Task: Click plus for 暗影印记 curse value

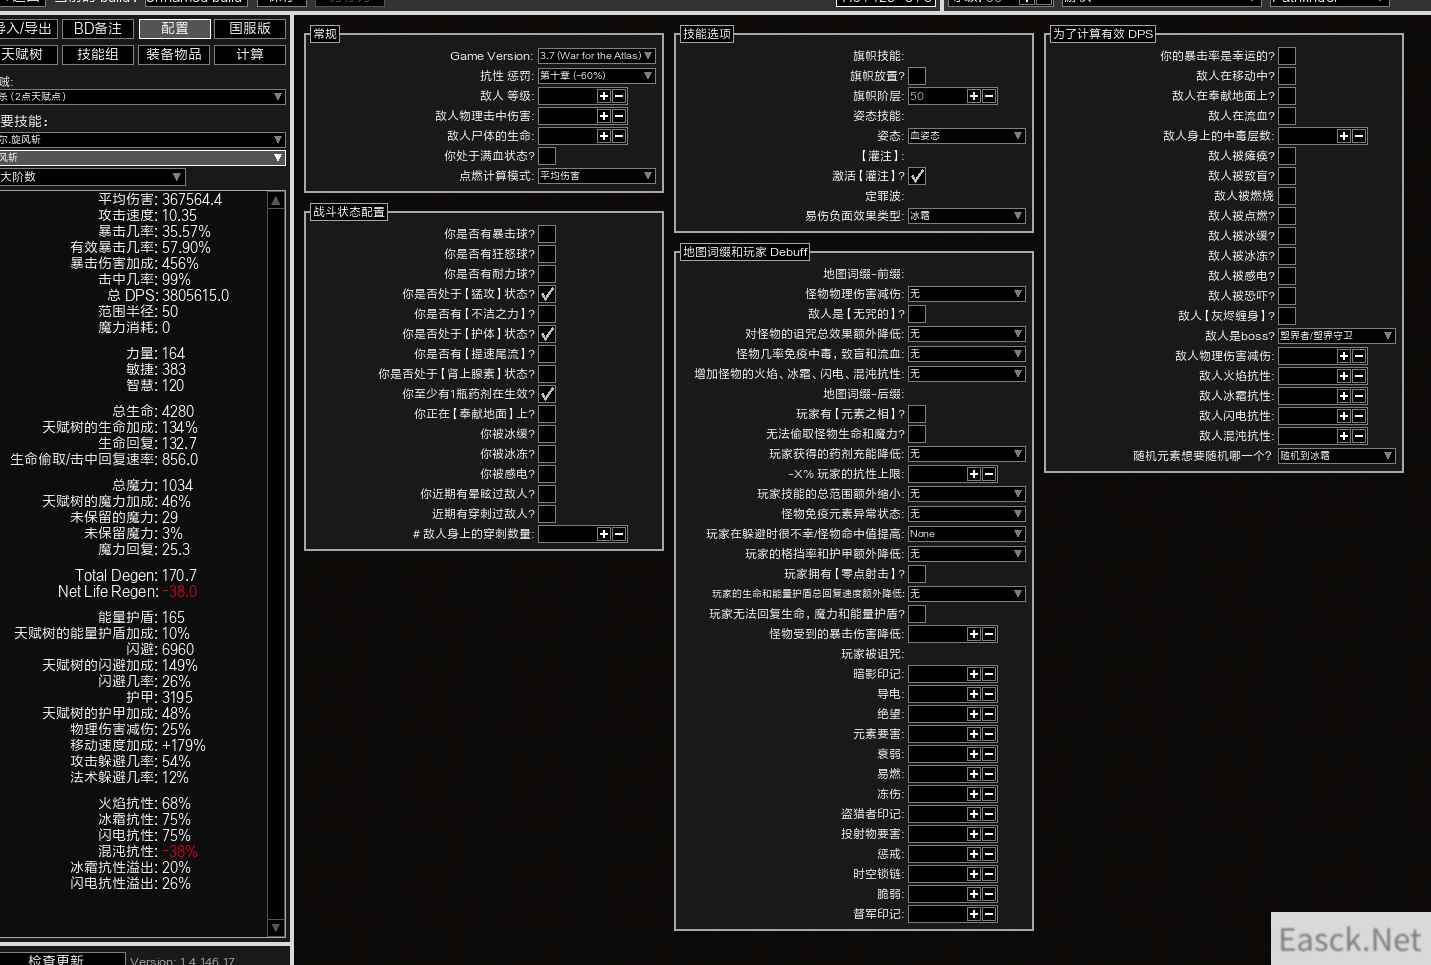Action: 974,674
